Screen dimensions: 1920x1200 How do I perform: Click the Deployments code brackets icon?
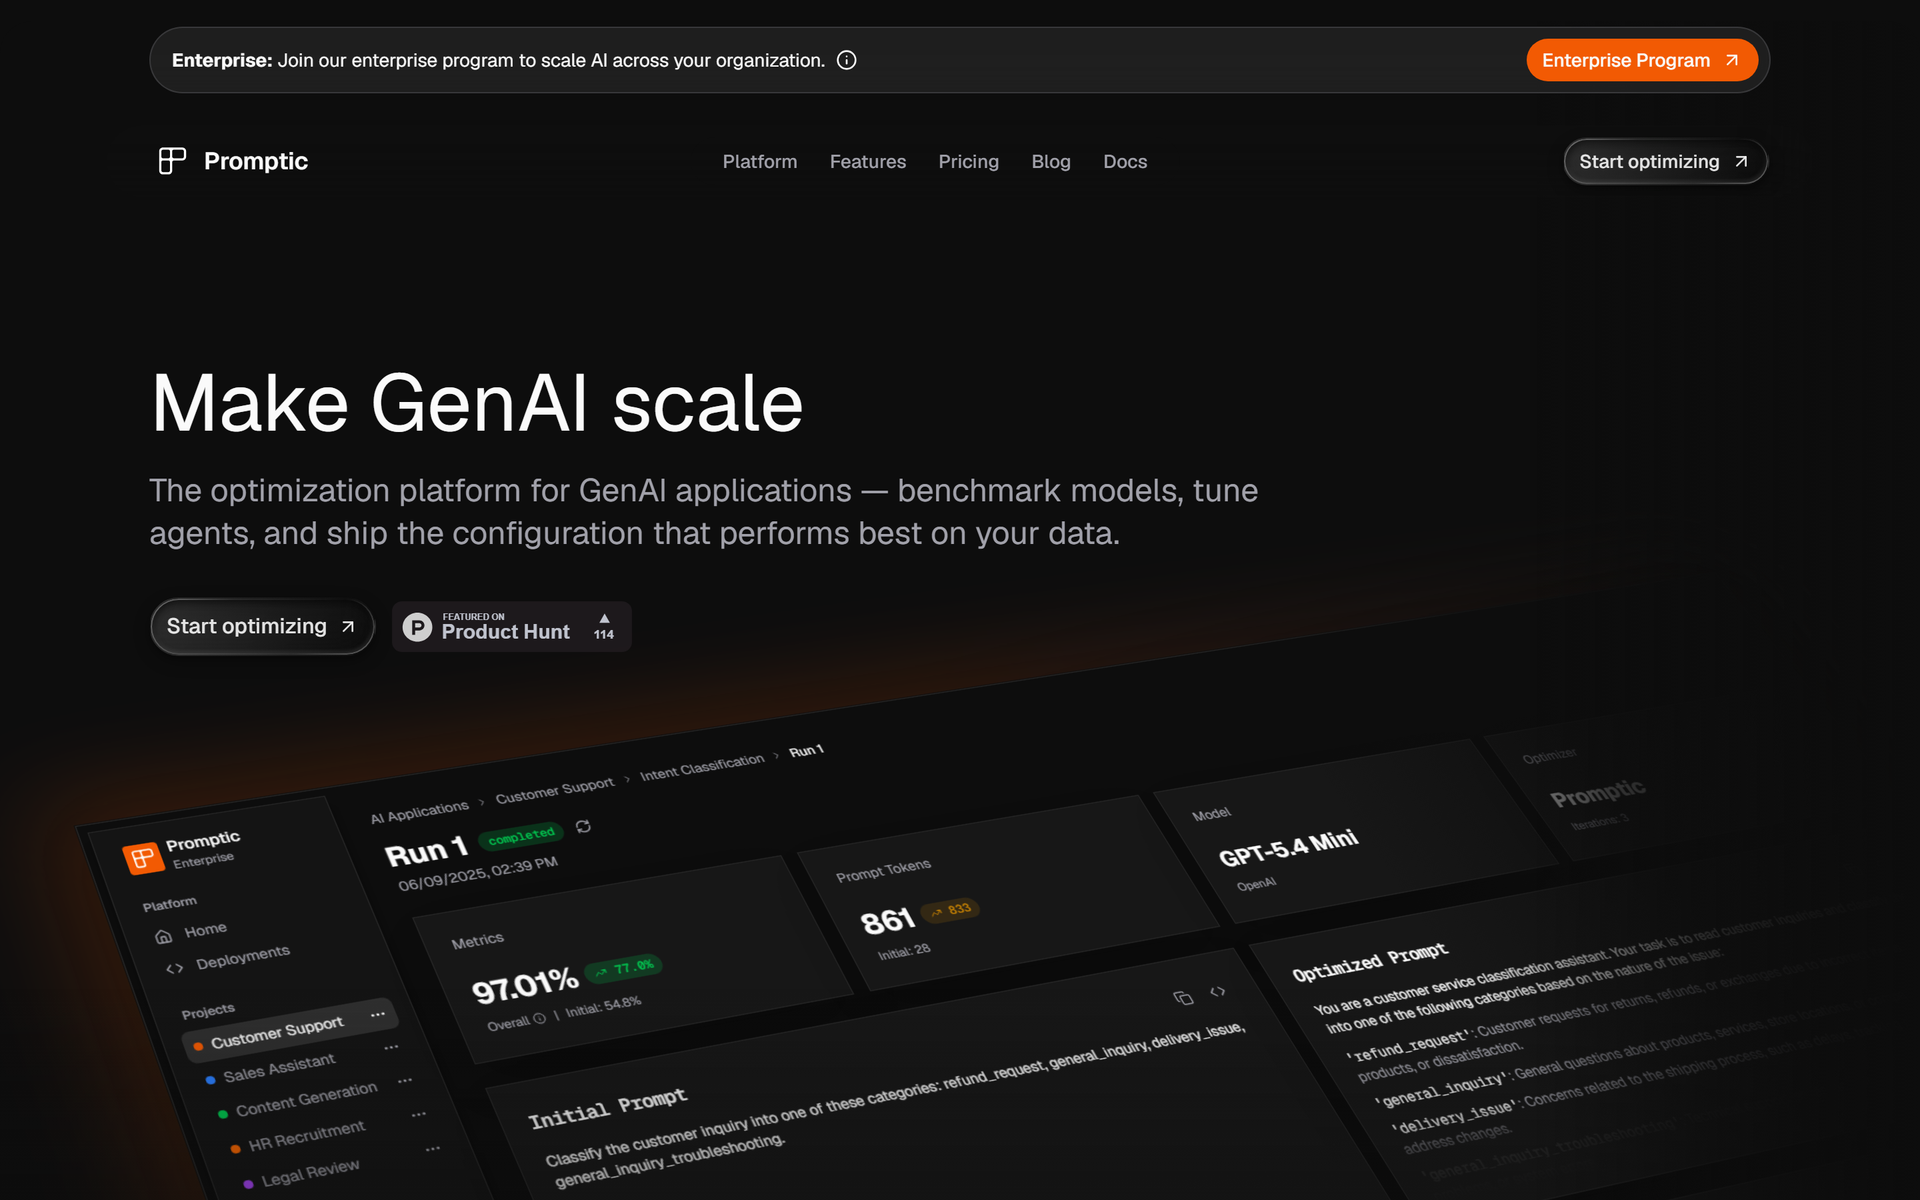pos(174,969)
